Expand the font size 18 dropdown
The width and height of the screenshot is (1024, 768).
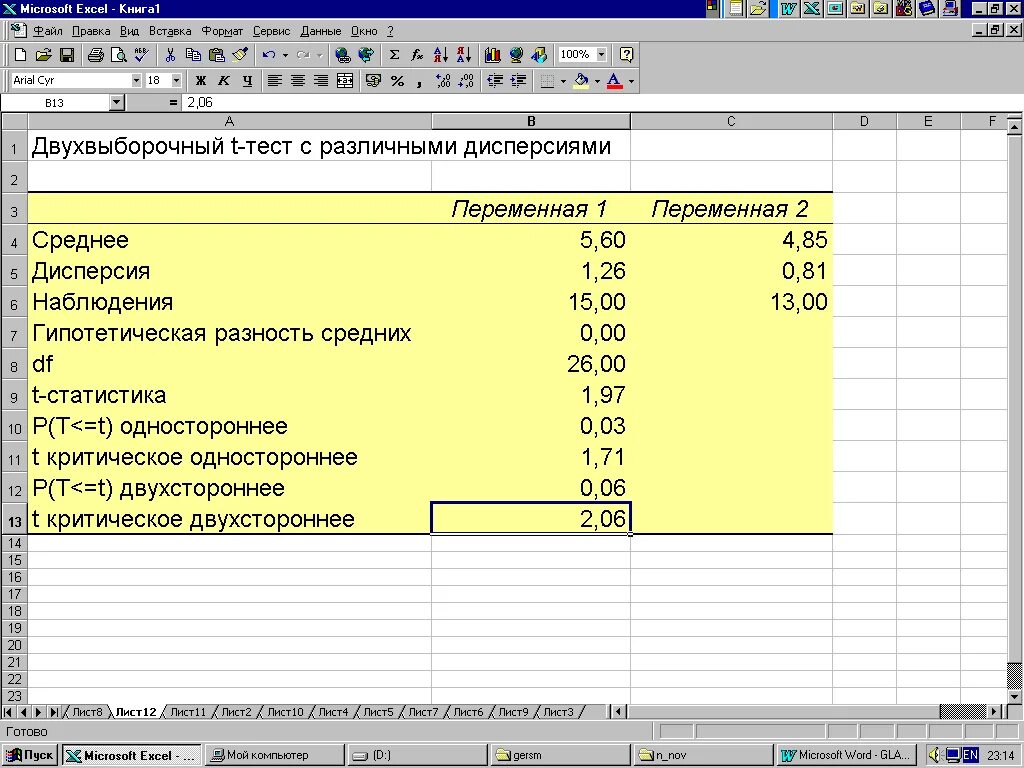click(176, 80)
